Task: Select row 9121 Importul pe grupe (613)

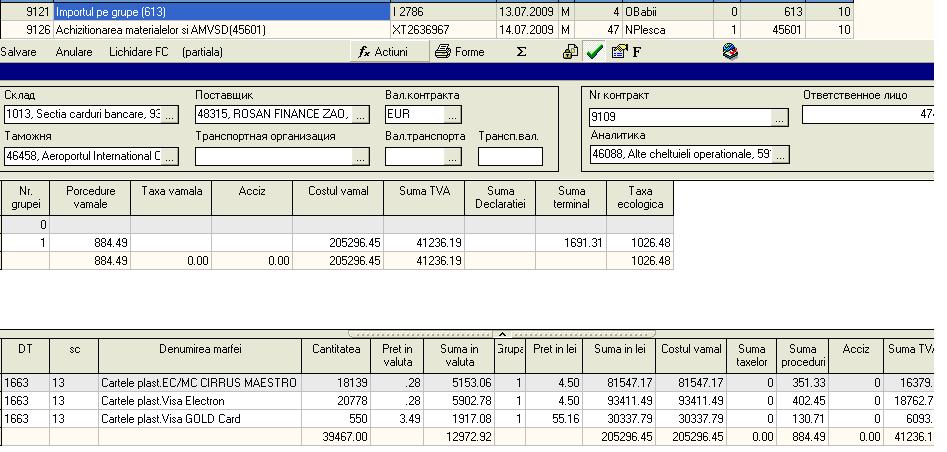Action: pyautogui.click(x=426, y=11)
